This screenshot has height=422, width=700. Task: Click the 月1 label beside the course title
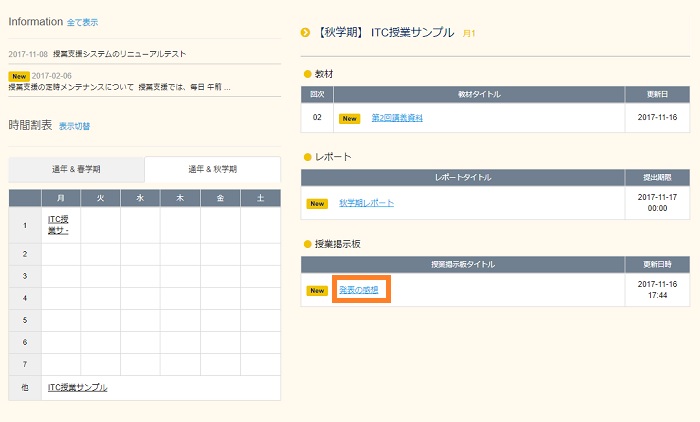(x=469, y=34)
